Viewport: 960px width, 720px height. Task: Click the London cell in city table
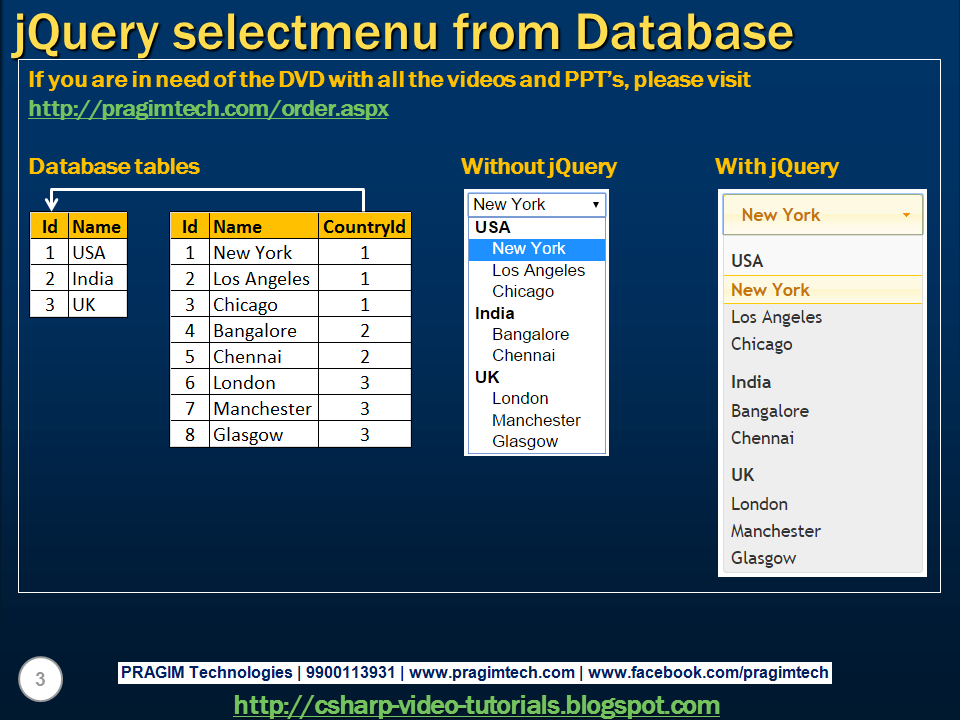point(264,383)
